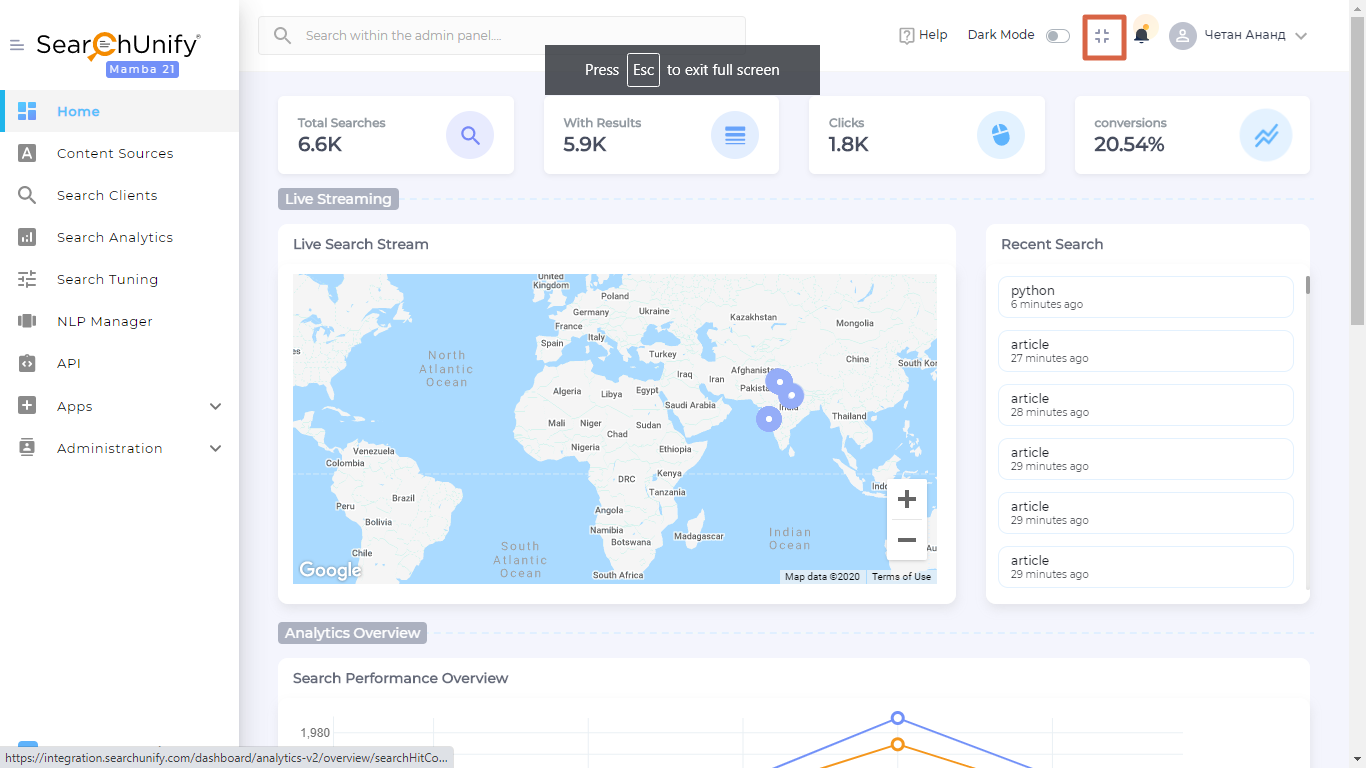The image size is (1366, 768).
Task: Click the exit full screen icon
Action: coord(1103,37)
